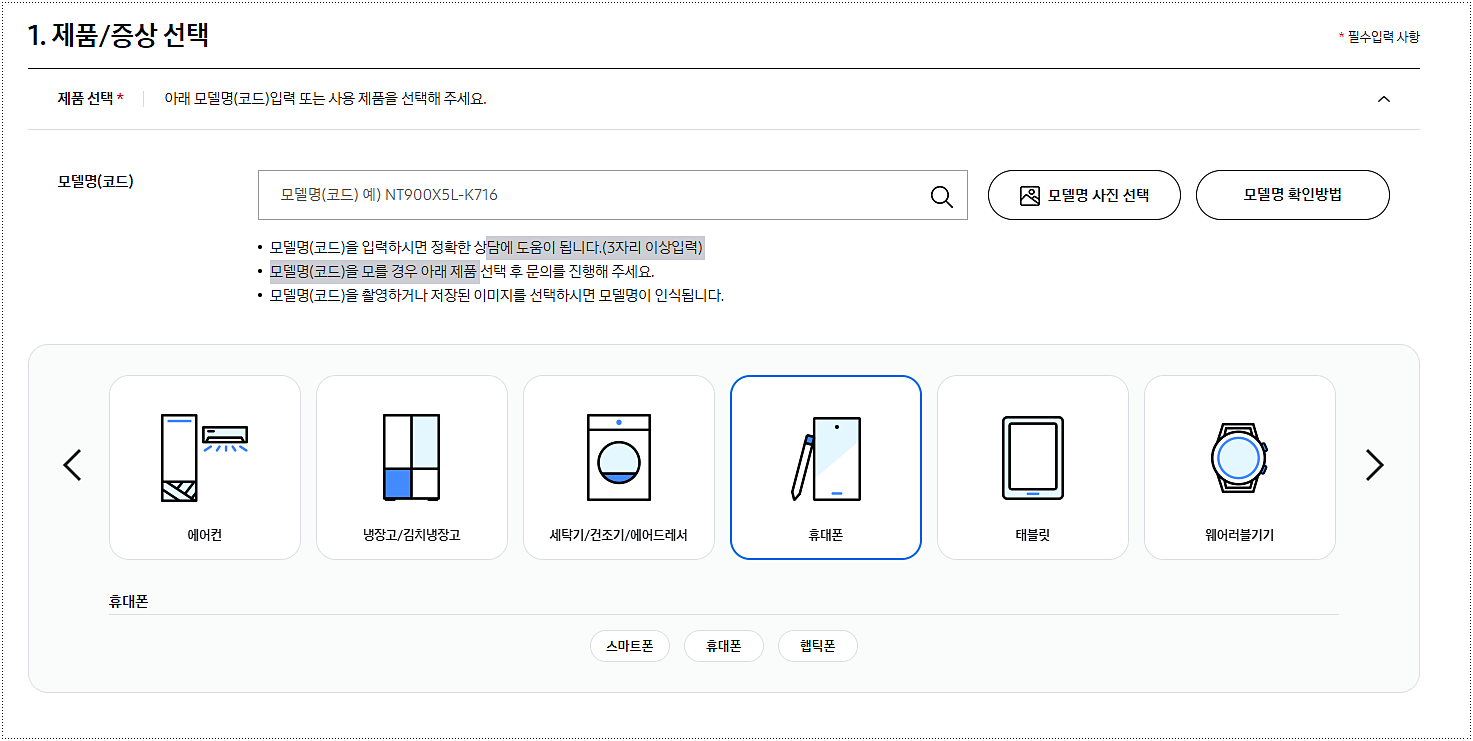Screen dimensions: 1473x741
Task: Select the 웨어러블기기 smartwatch icon
Action: click(x=1240, y=455)
